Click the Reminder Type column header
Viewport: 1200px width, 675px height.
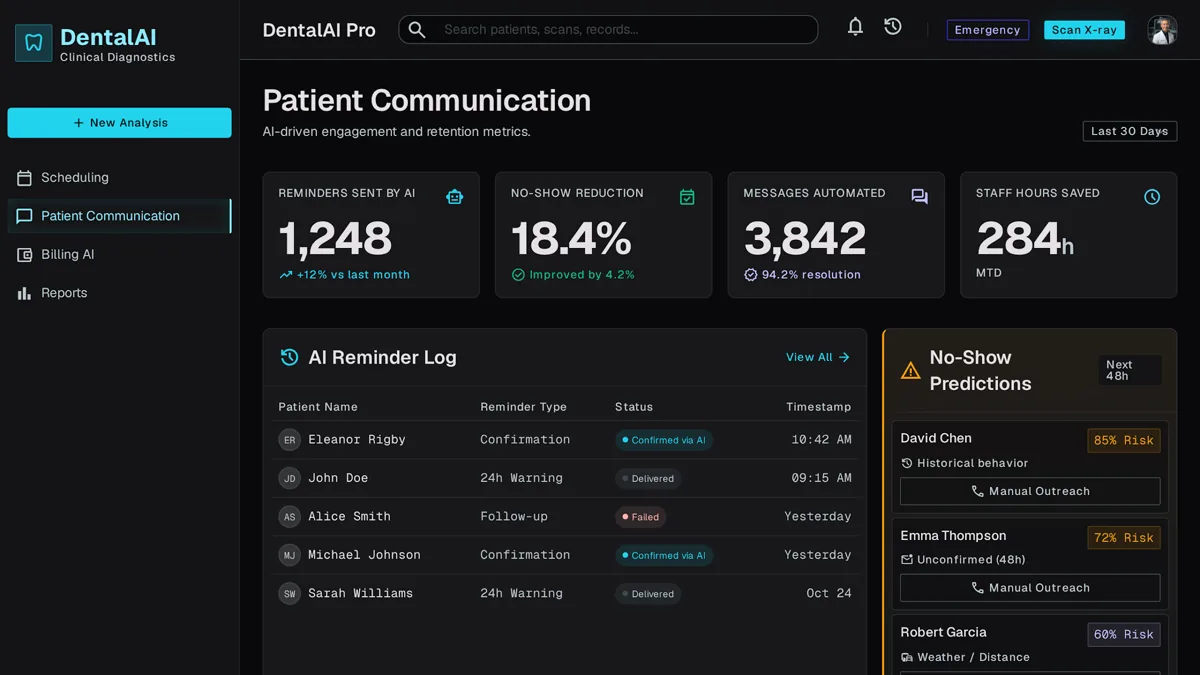[x=523, y=407]
